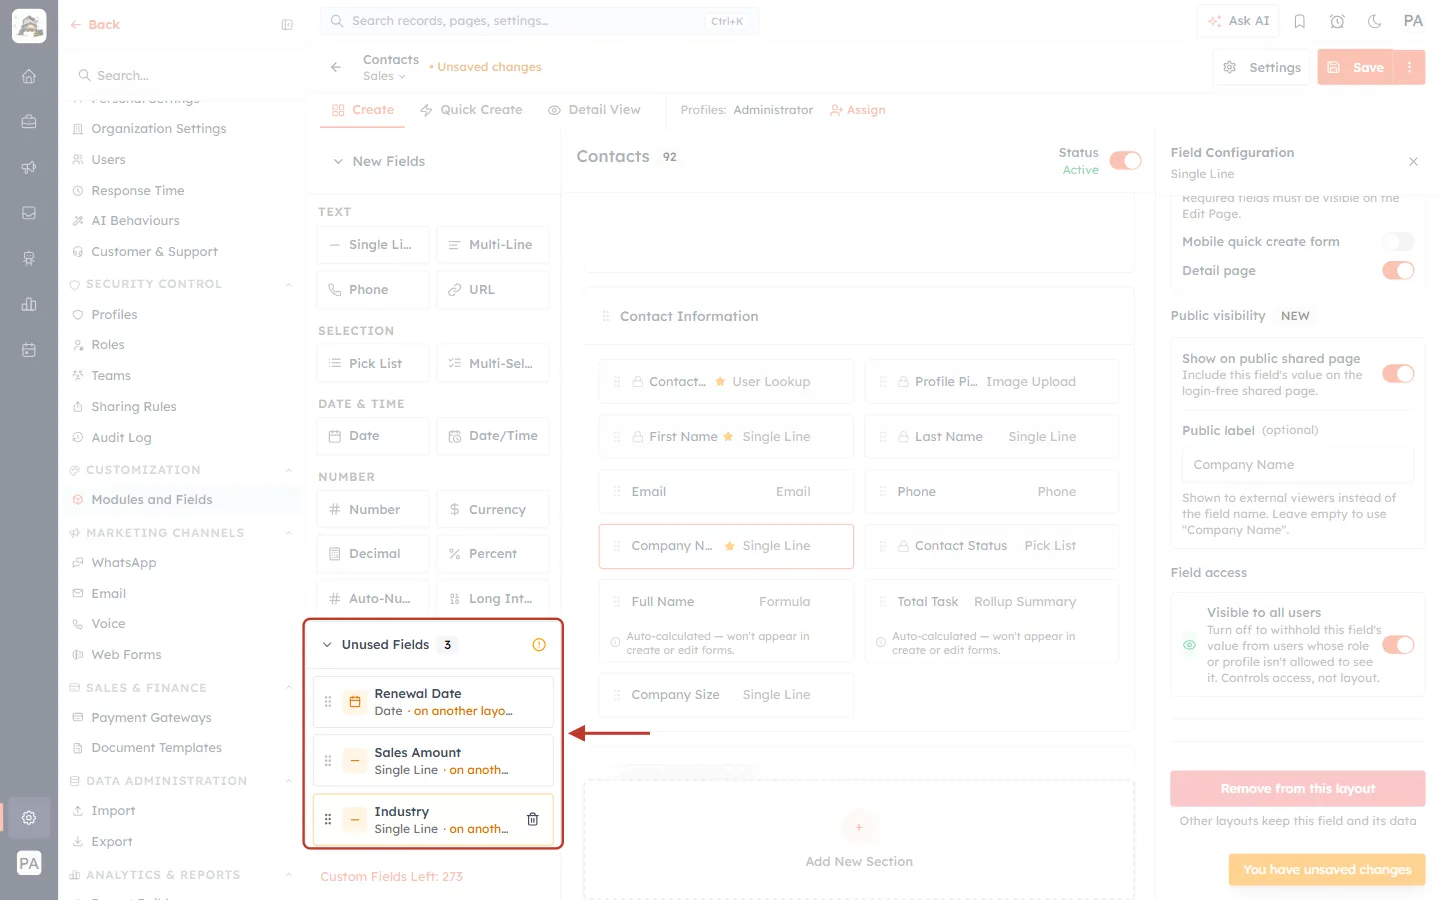Viewport: 1440px width, 900px height.
Task: Collapse the Unused Fields section
Action: click(x=327, y=645)
